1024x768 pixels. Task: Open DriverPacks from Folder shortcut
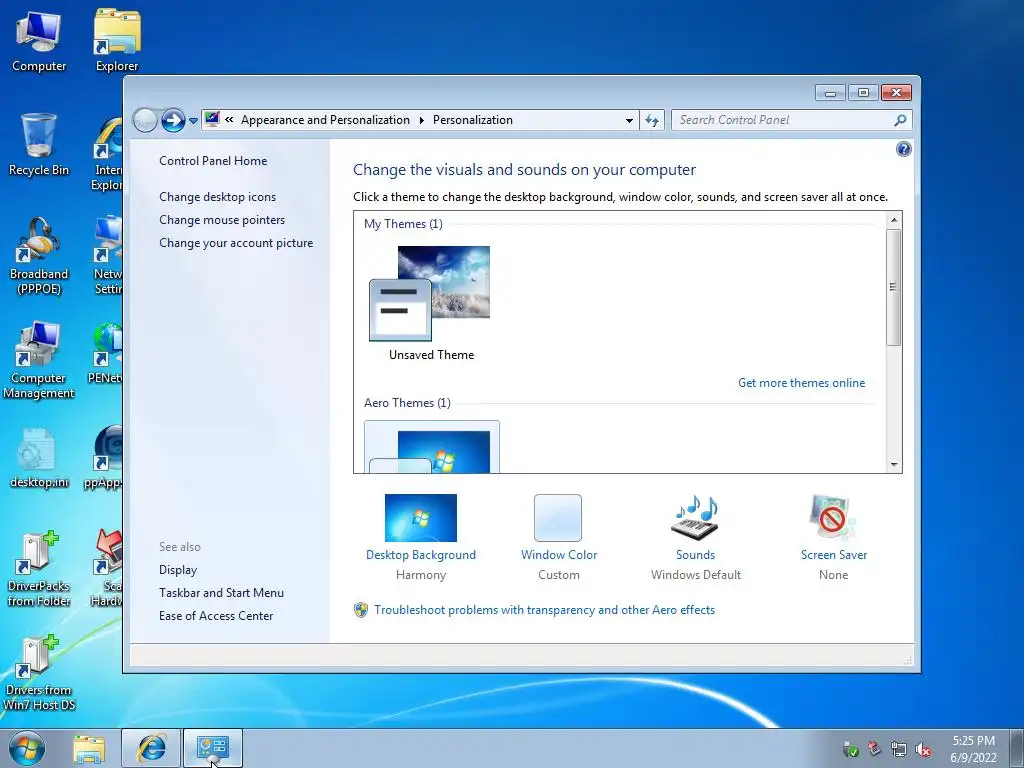[x=39, y=568]
